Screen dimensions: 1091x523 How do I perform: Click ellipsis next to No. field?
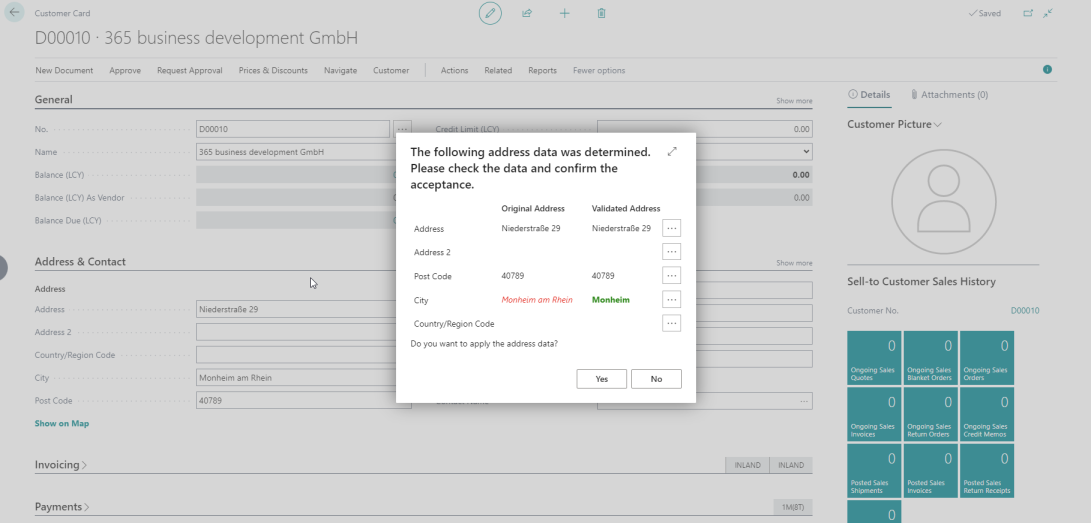tap(402, 129)
